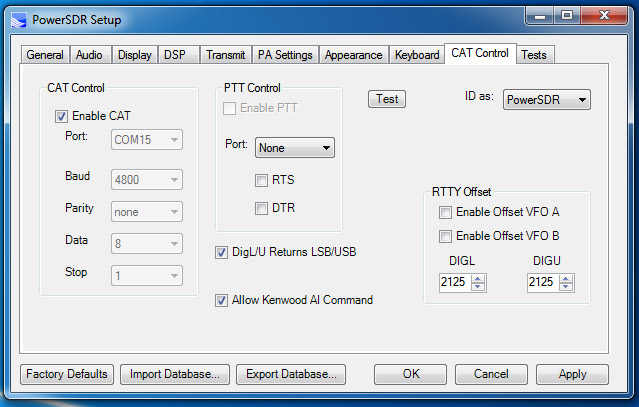639x407 pixels.
Task: Click the Test button
Action: point(387,99)
